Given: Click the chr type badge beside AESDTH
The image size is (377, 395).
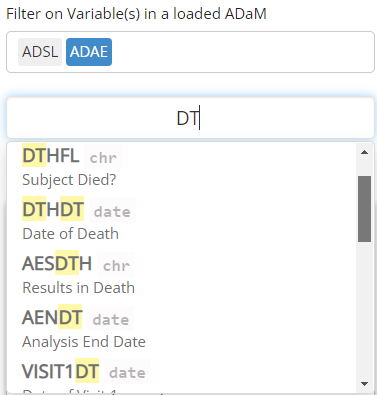Looking at the screenshot, I should 116,265.
